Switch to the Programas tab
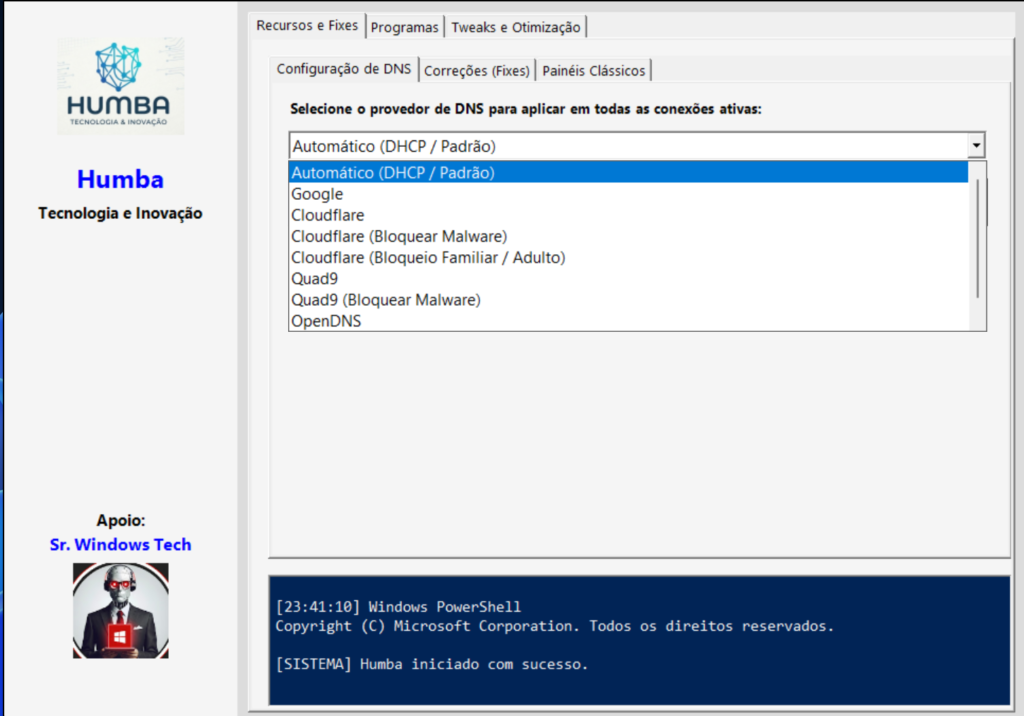 pyautogui.click(x=404, y=27)
